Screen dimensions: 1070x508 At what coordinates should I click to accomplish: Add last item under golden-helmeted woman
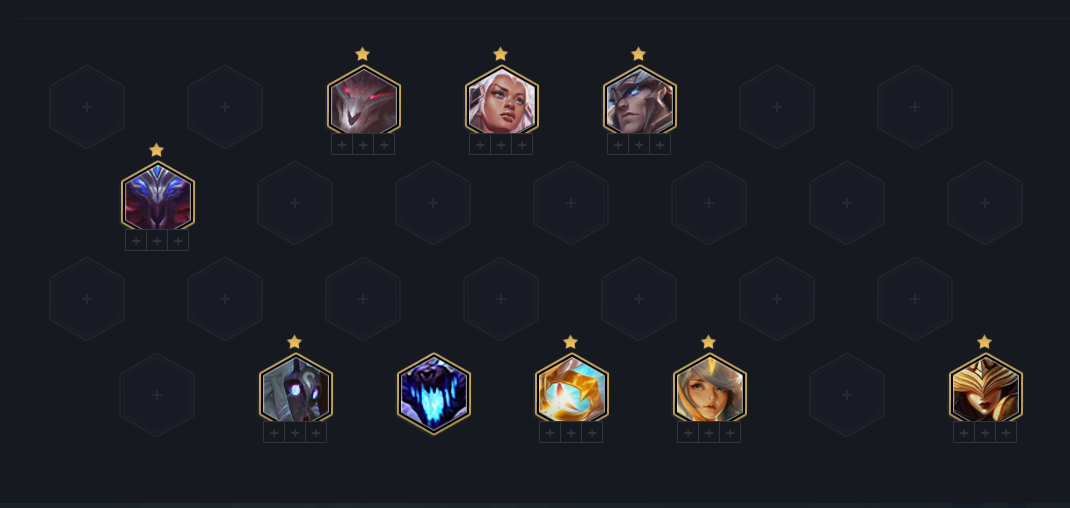pos(1005,432)
